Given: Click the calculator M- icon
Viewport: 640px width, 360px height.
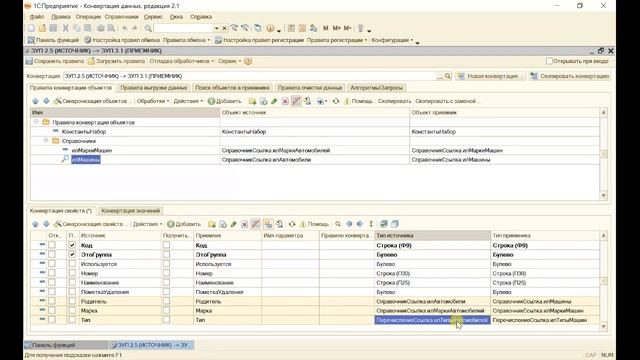Looking at the screenshot, I should click(x=347, y=28).
